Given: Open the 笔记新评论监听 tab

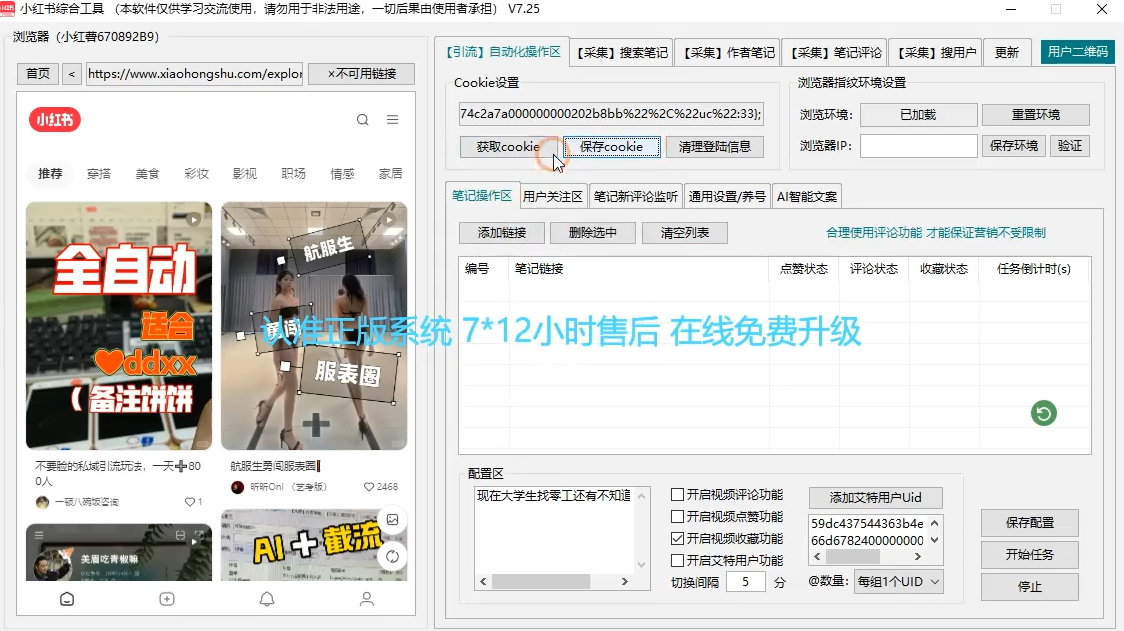Looking at the screenshot, I should tap(635, 196).
